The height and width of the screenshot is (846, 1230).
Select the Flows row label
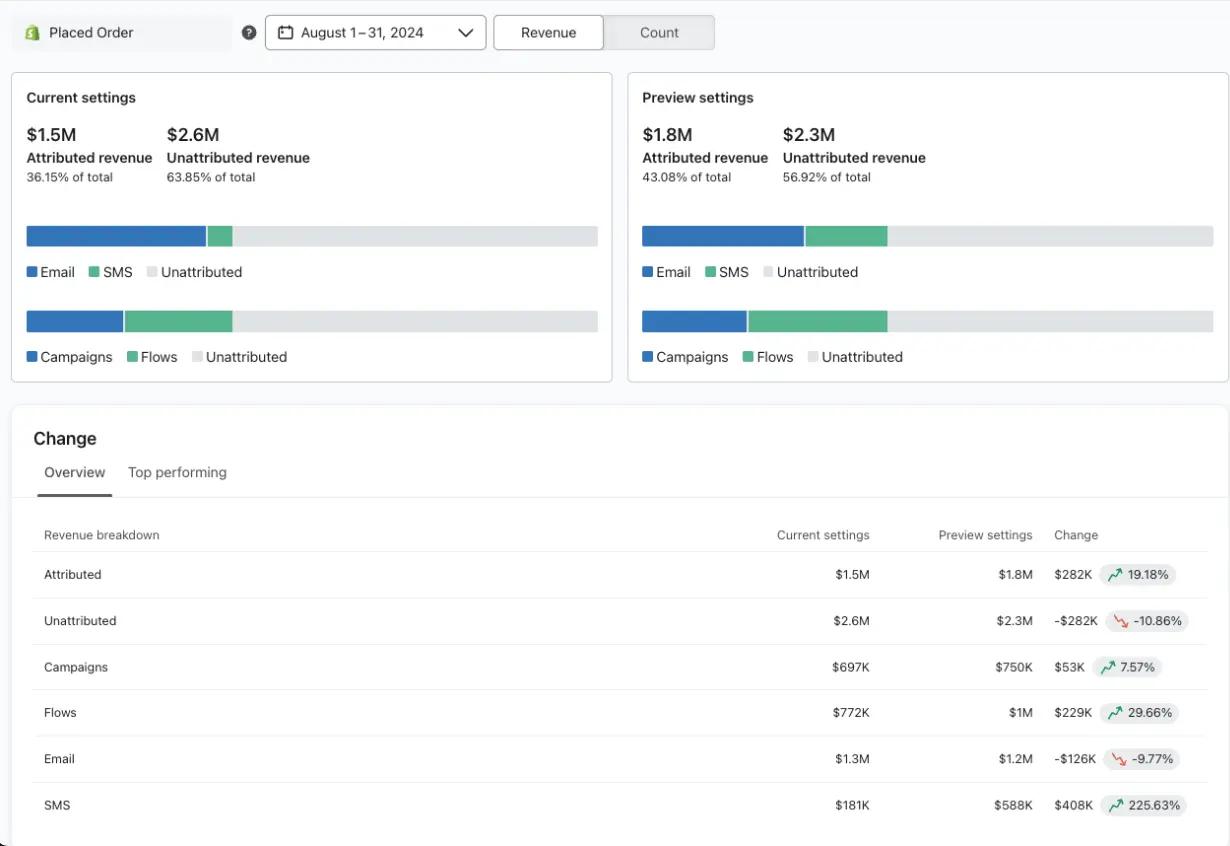(60, 713)
